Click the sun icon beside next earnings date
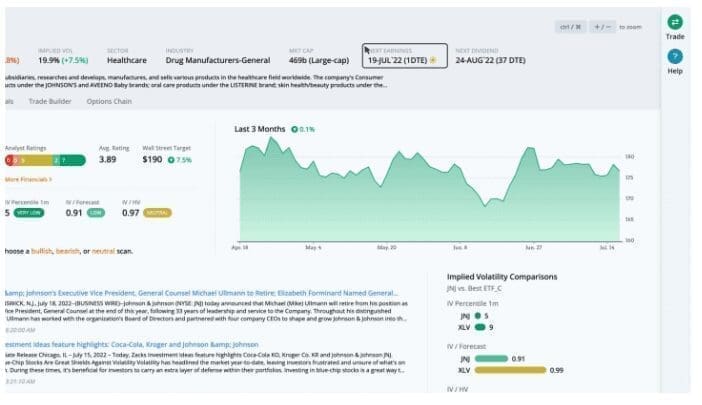 (432, 59)
